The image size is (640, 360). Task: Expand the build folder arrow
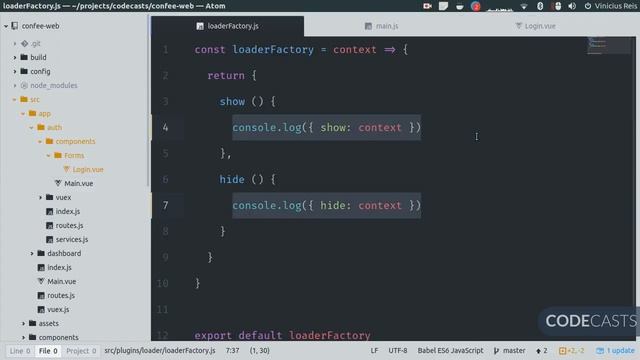click(x=15, y=58)
